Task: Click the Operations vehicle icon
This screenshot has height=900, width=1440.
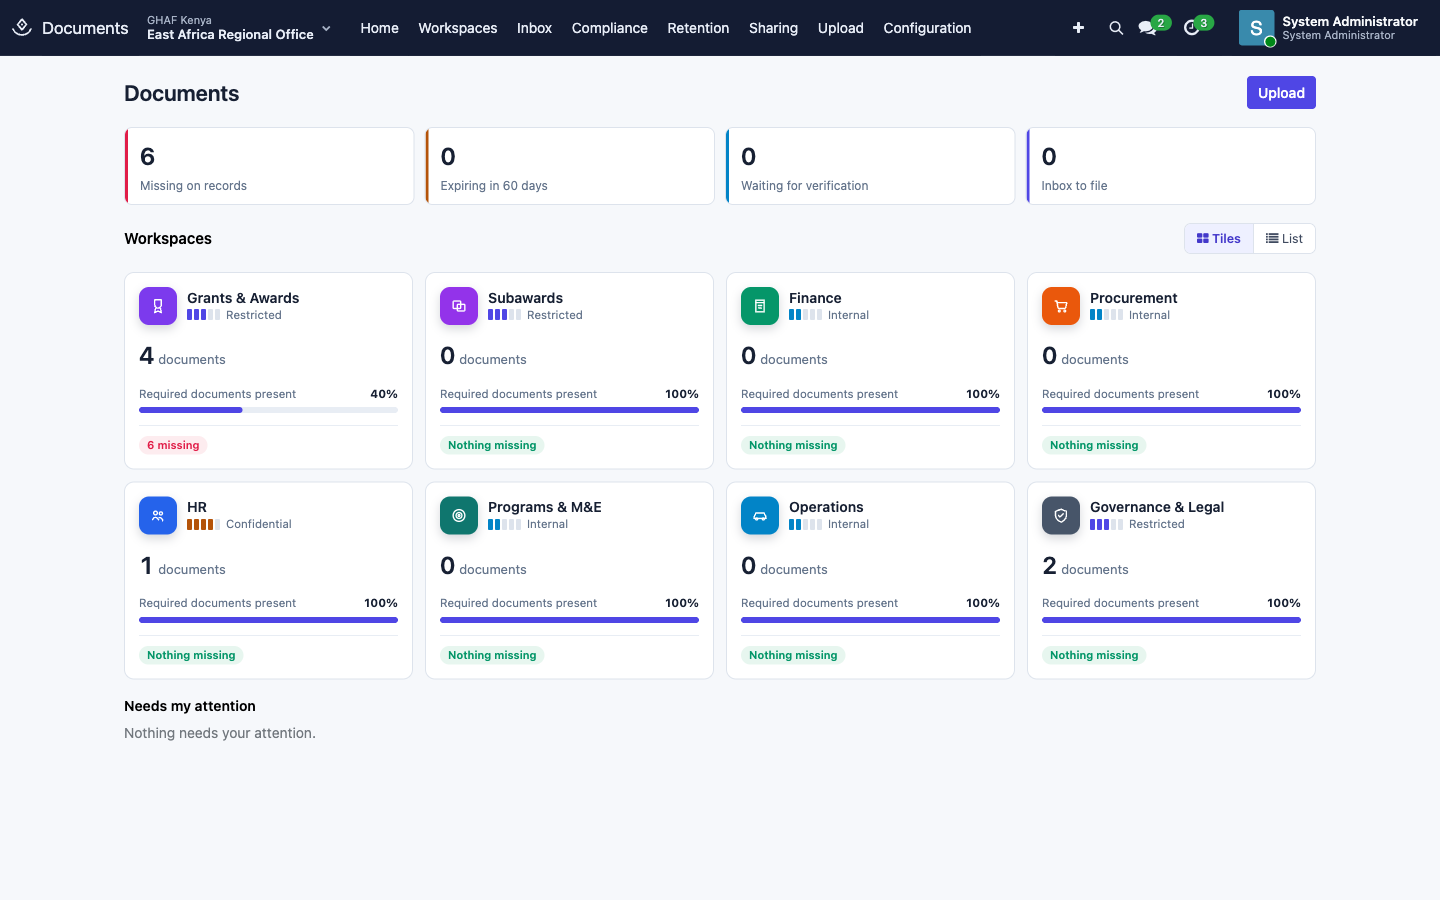Action: pos(760,516)
